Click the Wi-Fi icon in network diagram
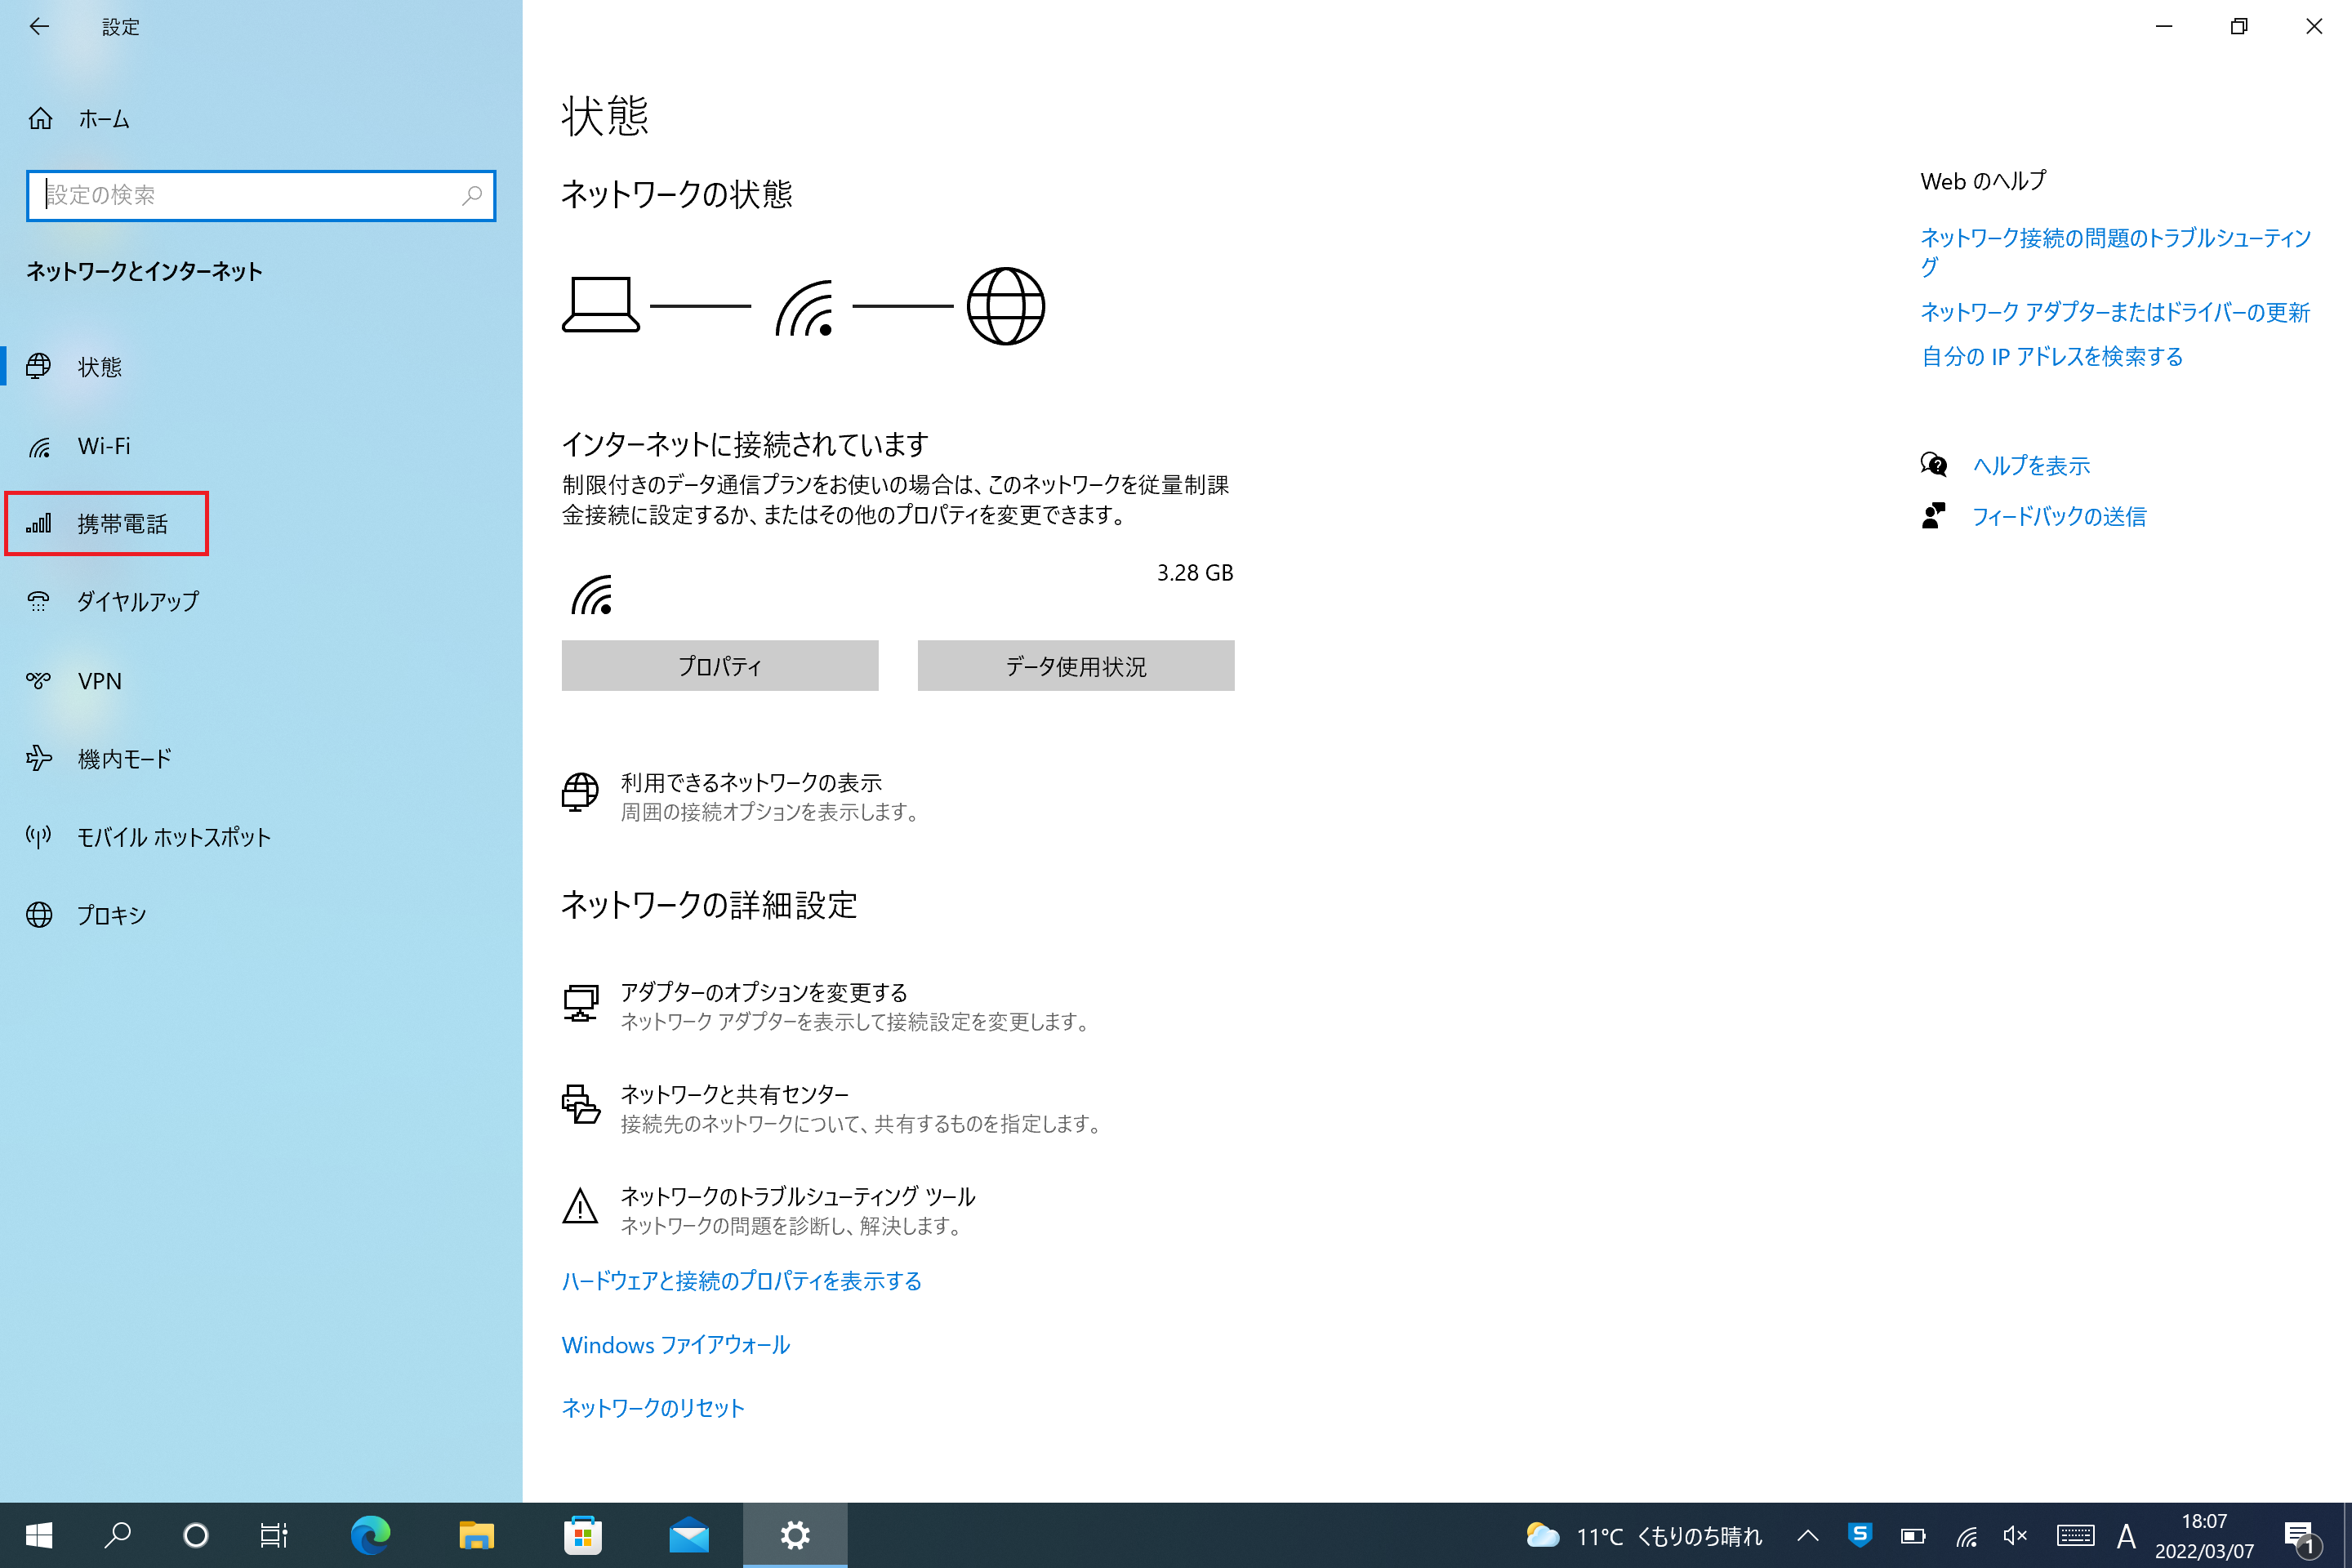Viewport: 2352px width, 1568px height. coord(804,307)
